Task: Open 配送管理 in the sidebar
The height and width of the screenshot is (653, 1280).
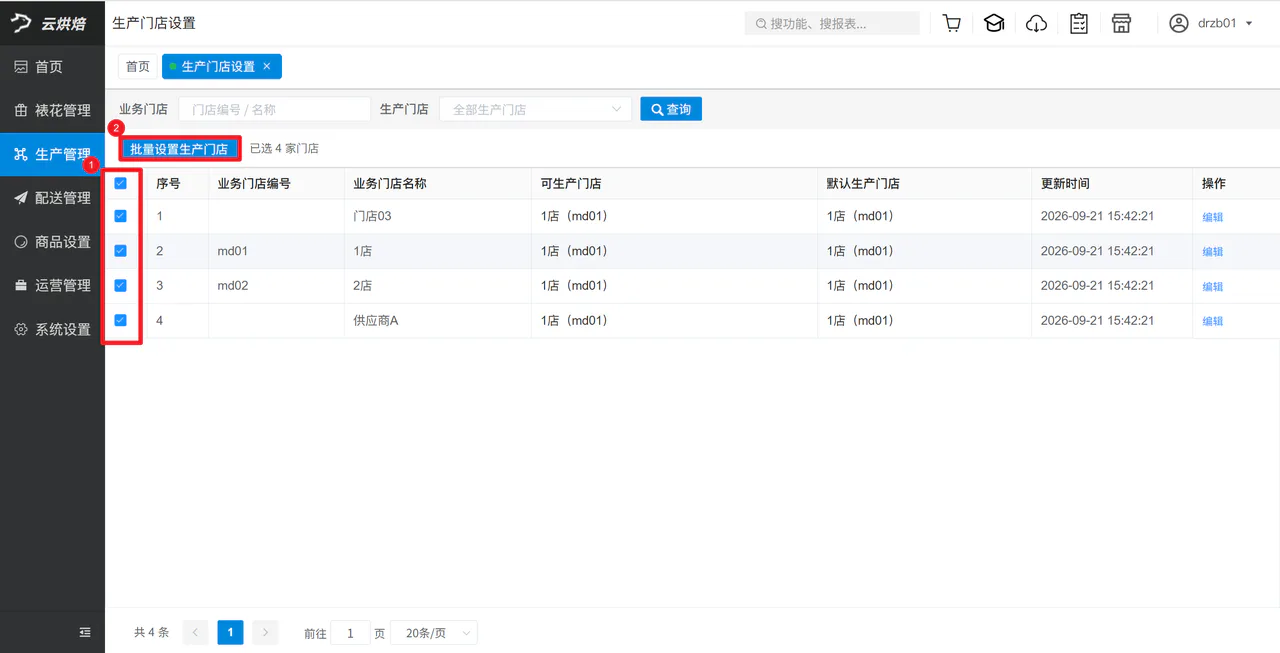Action: point(52,198)
